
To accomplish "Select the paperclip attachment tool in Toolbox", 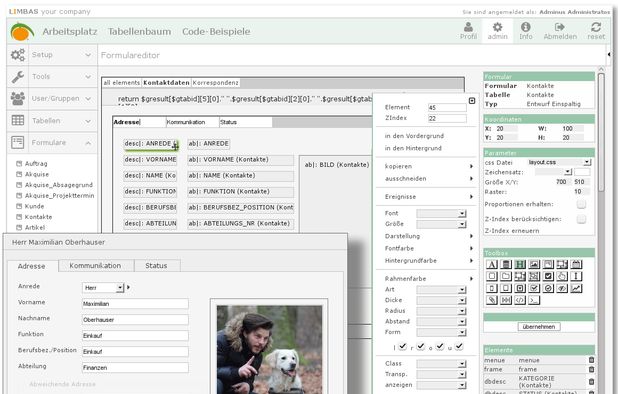I will point(492,300).
